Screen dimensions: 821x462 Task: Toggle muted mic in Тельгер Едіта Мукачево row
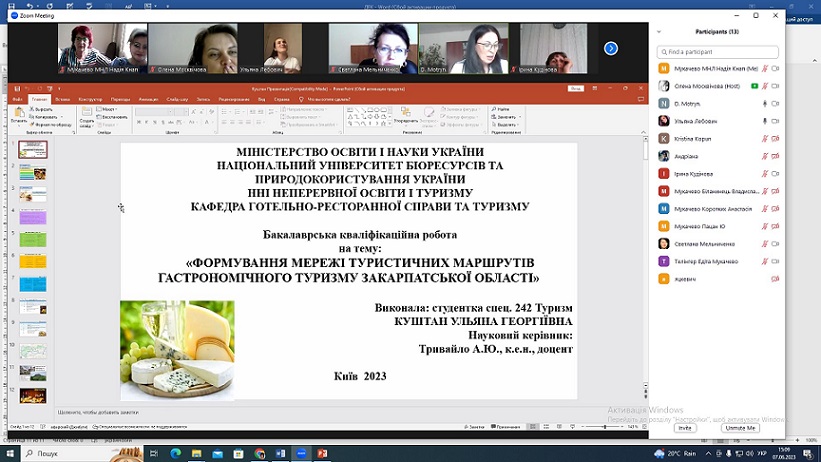[764, 261]
